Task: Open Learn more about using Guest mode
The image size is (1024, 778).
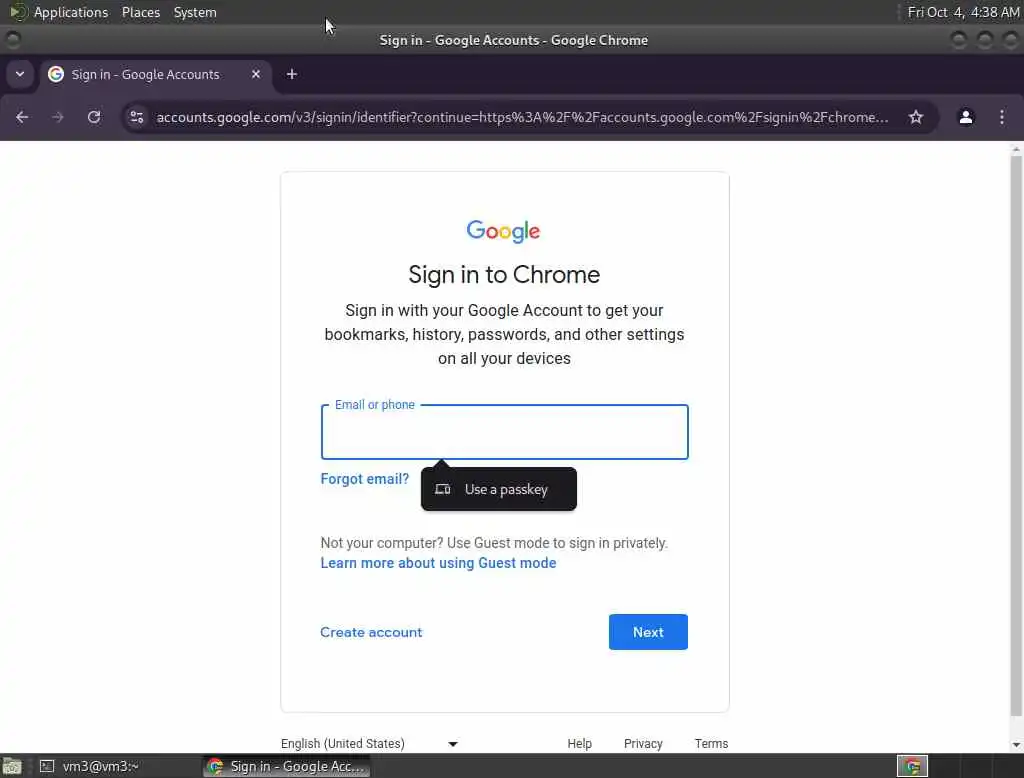Action: click(x=438, y=563)
